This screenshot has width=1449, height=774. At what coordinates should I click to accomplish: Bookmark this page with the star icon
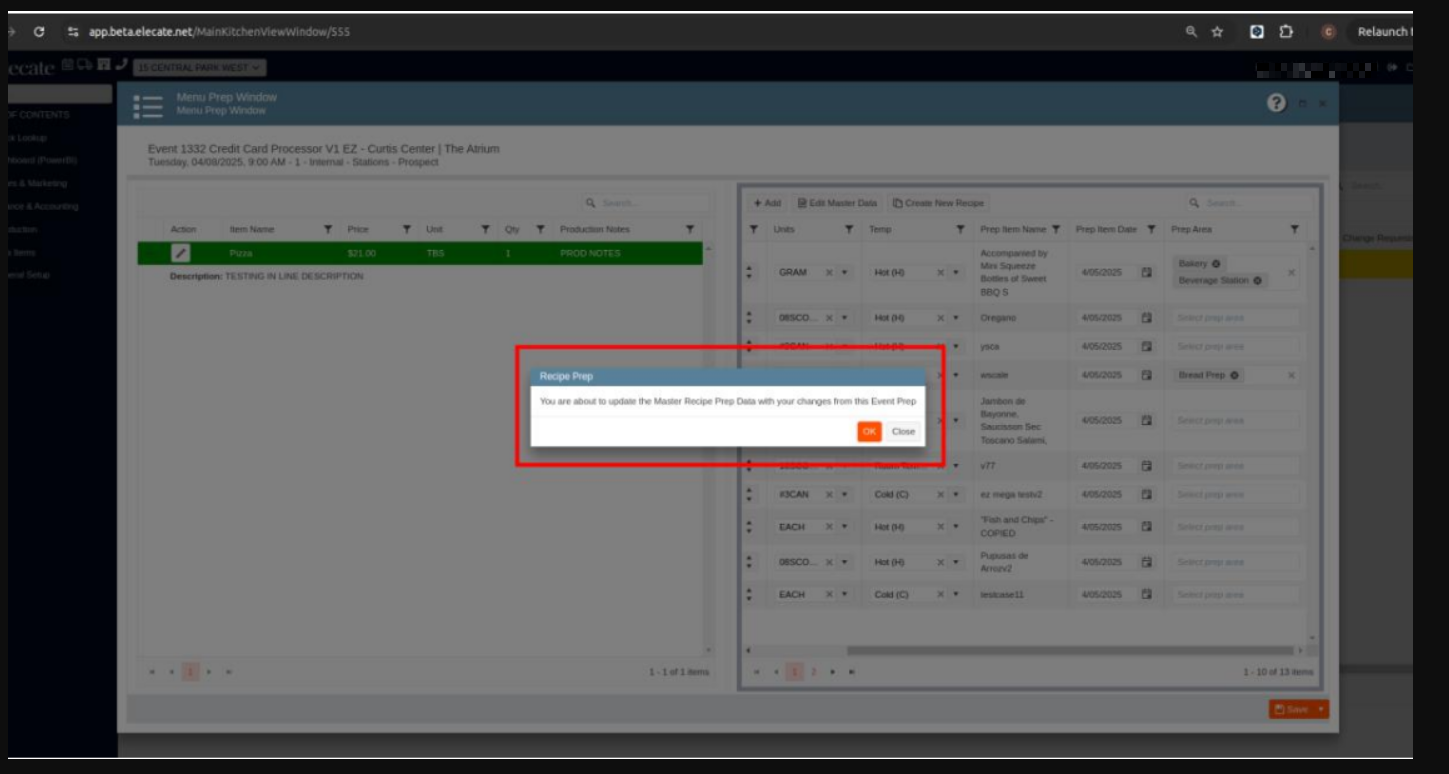point(1217,32)
